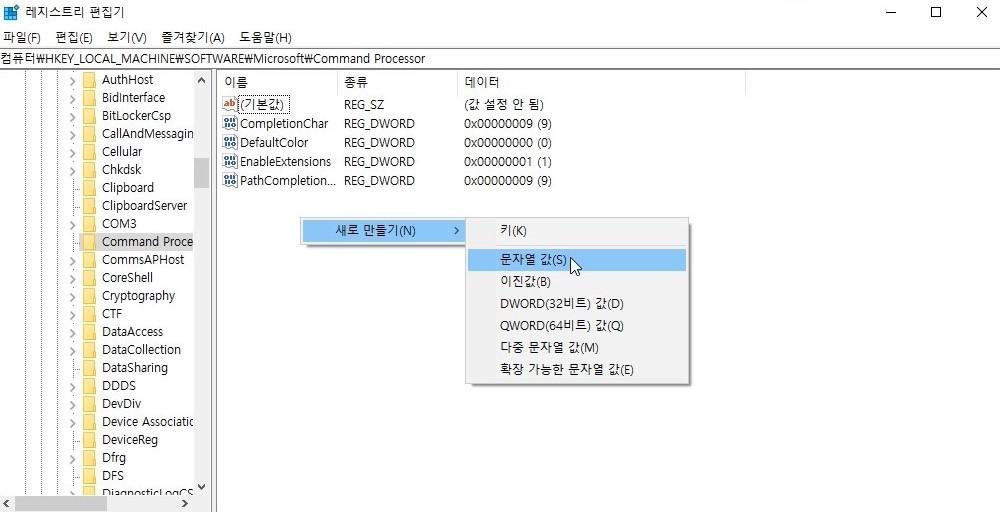Click the DWORD icon beside PathCompletion value
The width and height of the screenshot is (1000, 512).
click(x=229, y=180)
